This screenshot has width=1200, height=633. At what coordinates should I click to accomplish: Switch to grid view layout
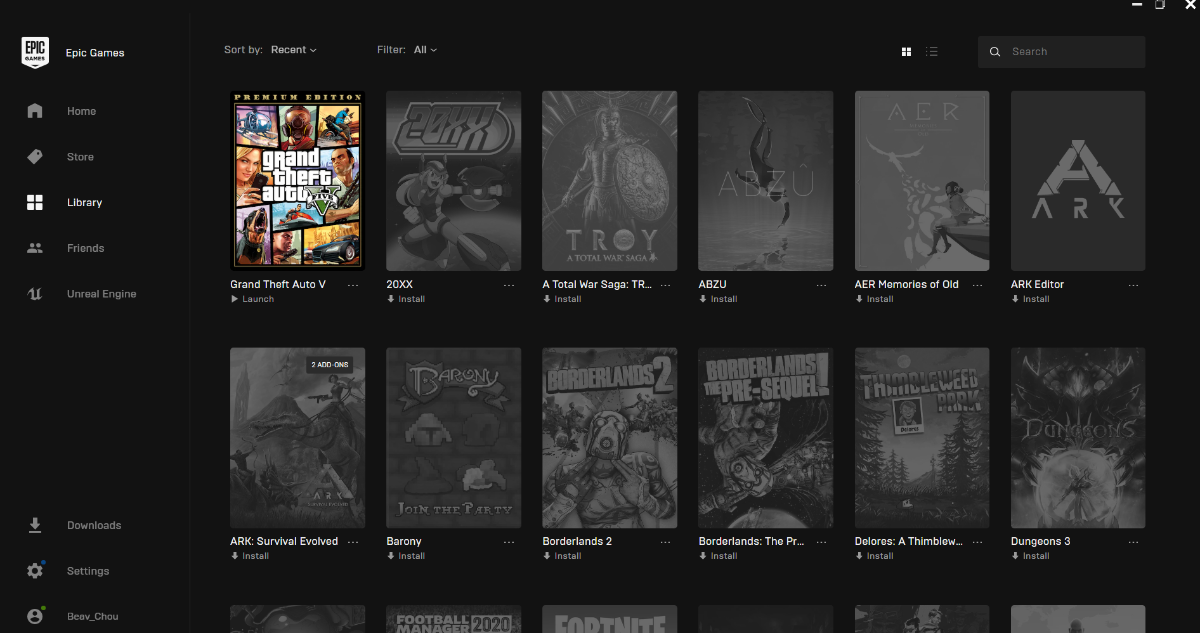tap(906, 51)
